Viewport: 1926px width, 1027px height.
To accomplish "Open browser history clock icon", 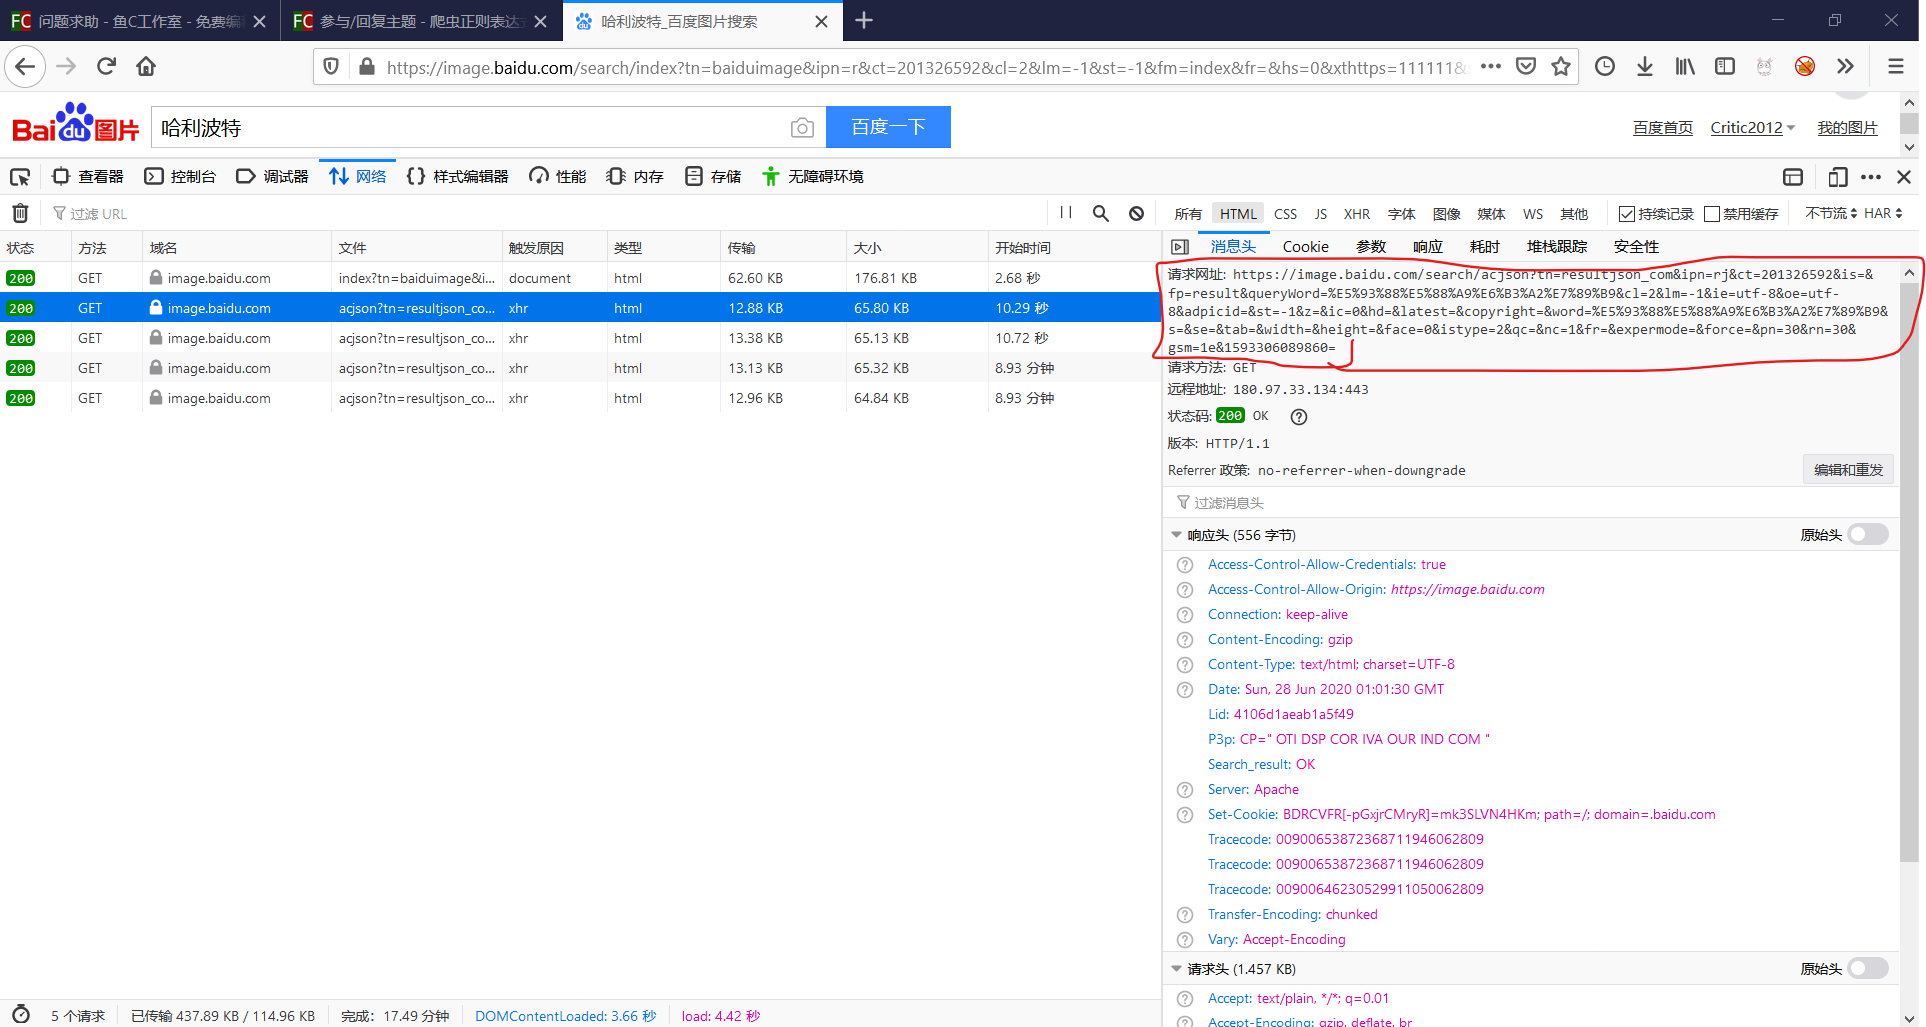I will (x=1605, y=67).
